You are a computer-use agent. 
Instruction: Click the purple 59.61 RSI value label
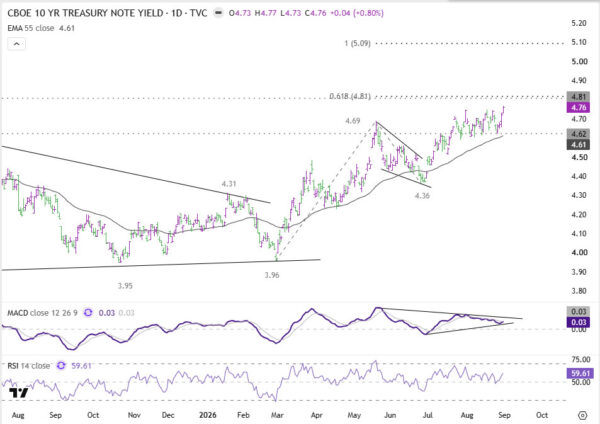pyautogui.click(x=580, y=373)
